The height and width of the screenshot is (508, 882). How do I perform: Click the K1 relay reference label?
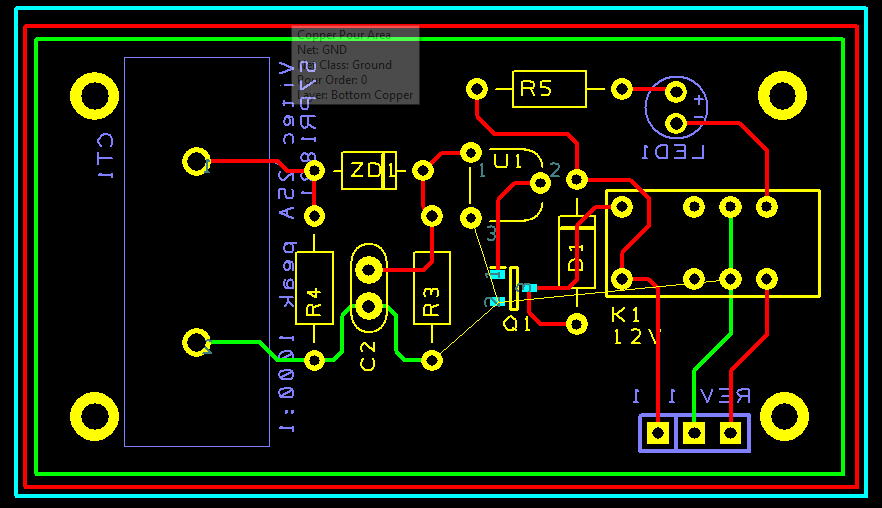point(626,314)
